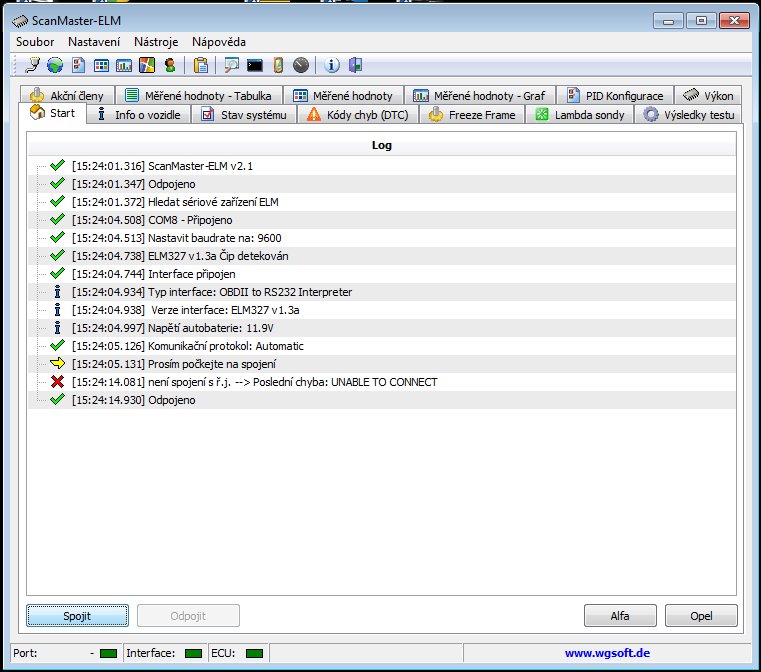Open the Soubor menu
The height and width of the screenshot is (672, 761).
point(35,42)
